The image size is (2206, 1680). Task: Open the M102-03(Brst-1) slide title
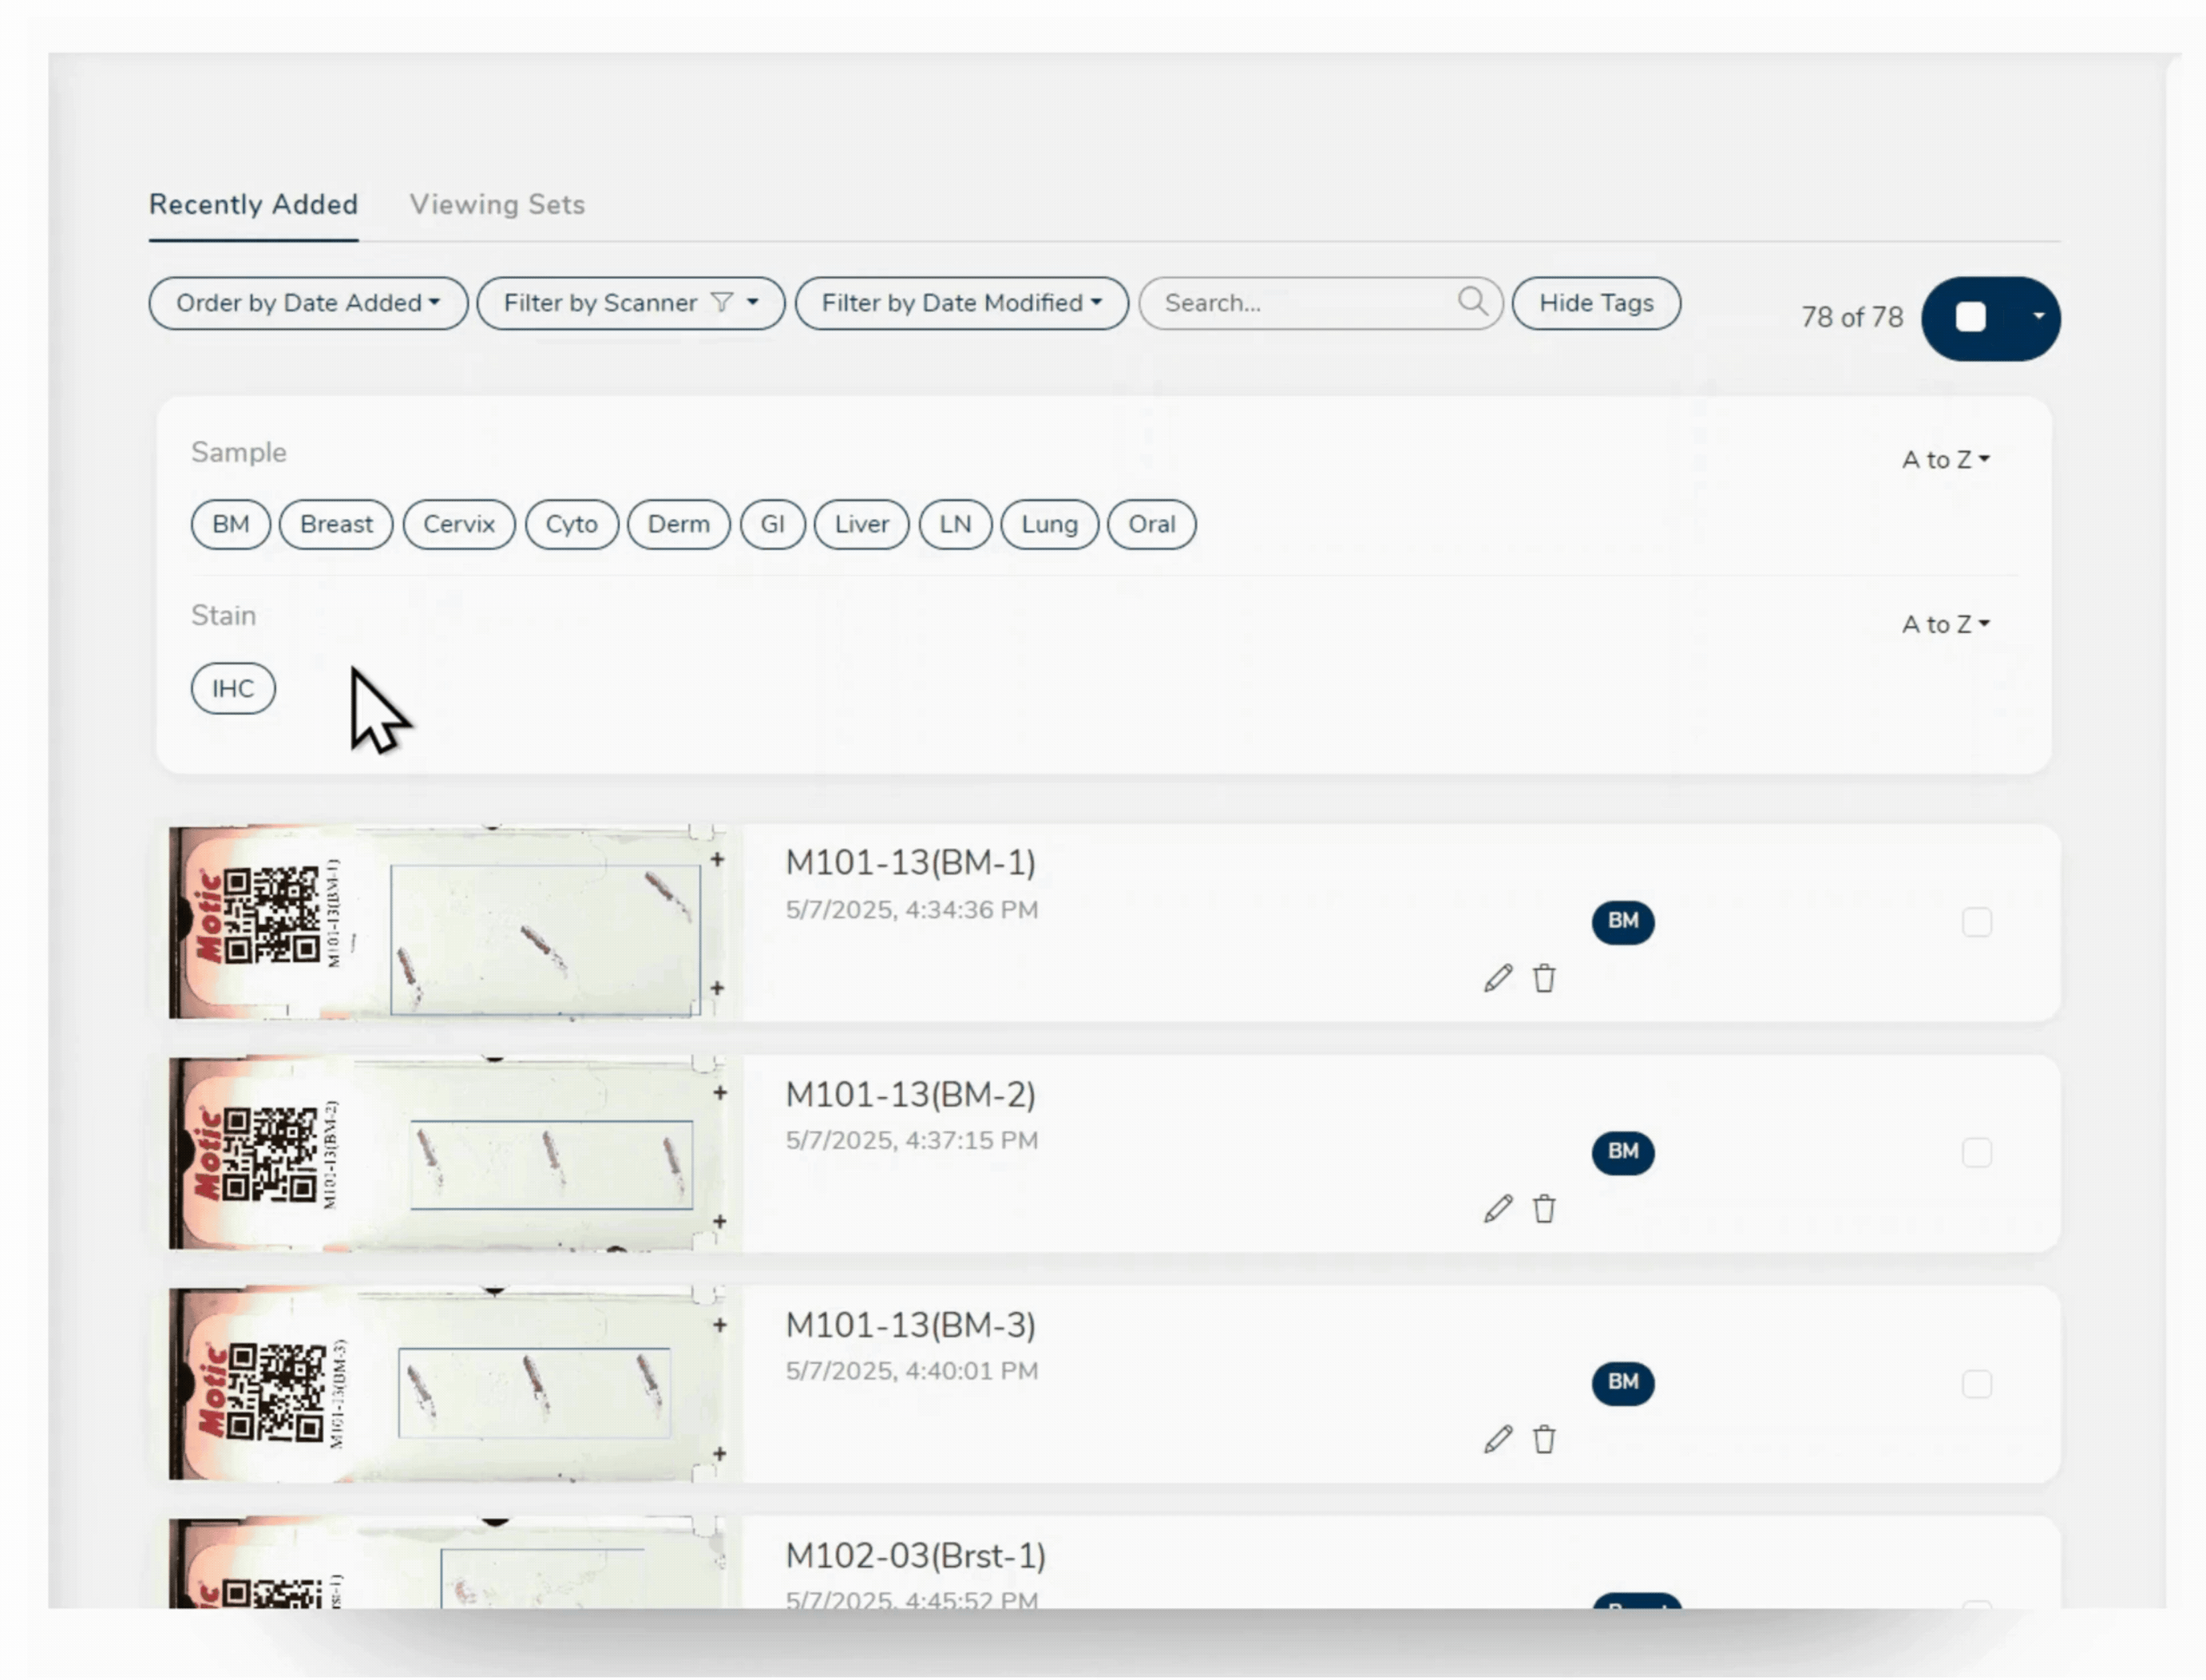tap(915, 1555)
